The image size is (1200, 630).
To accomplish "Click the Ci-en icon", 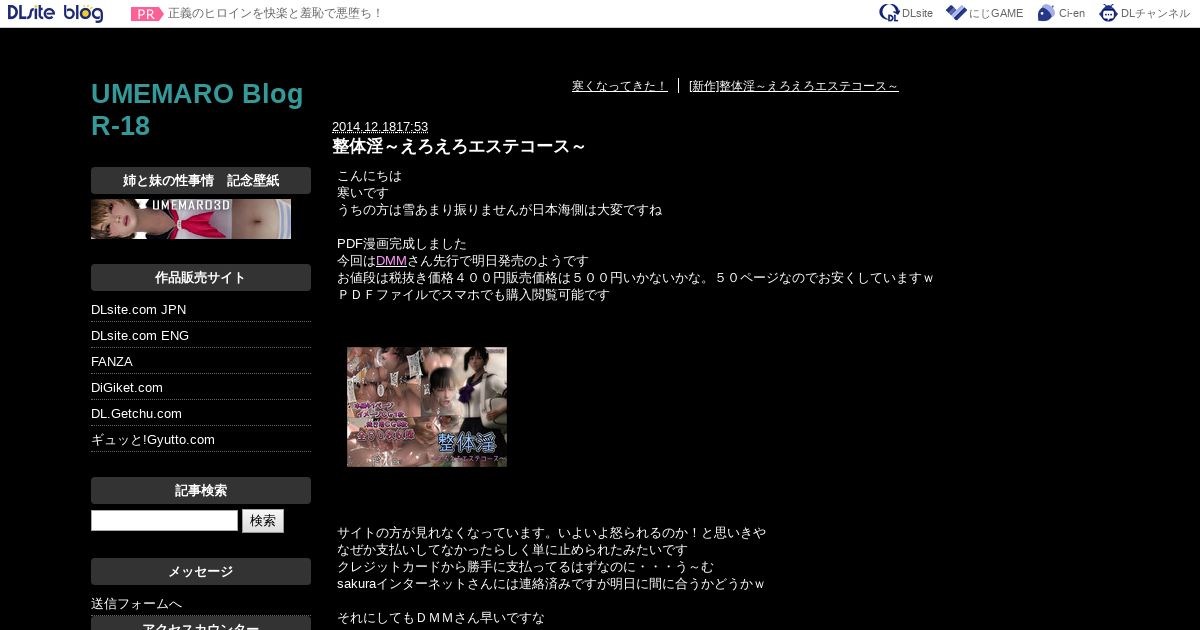I will pyautogui.click(x=1046, y=13).
